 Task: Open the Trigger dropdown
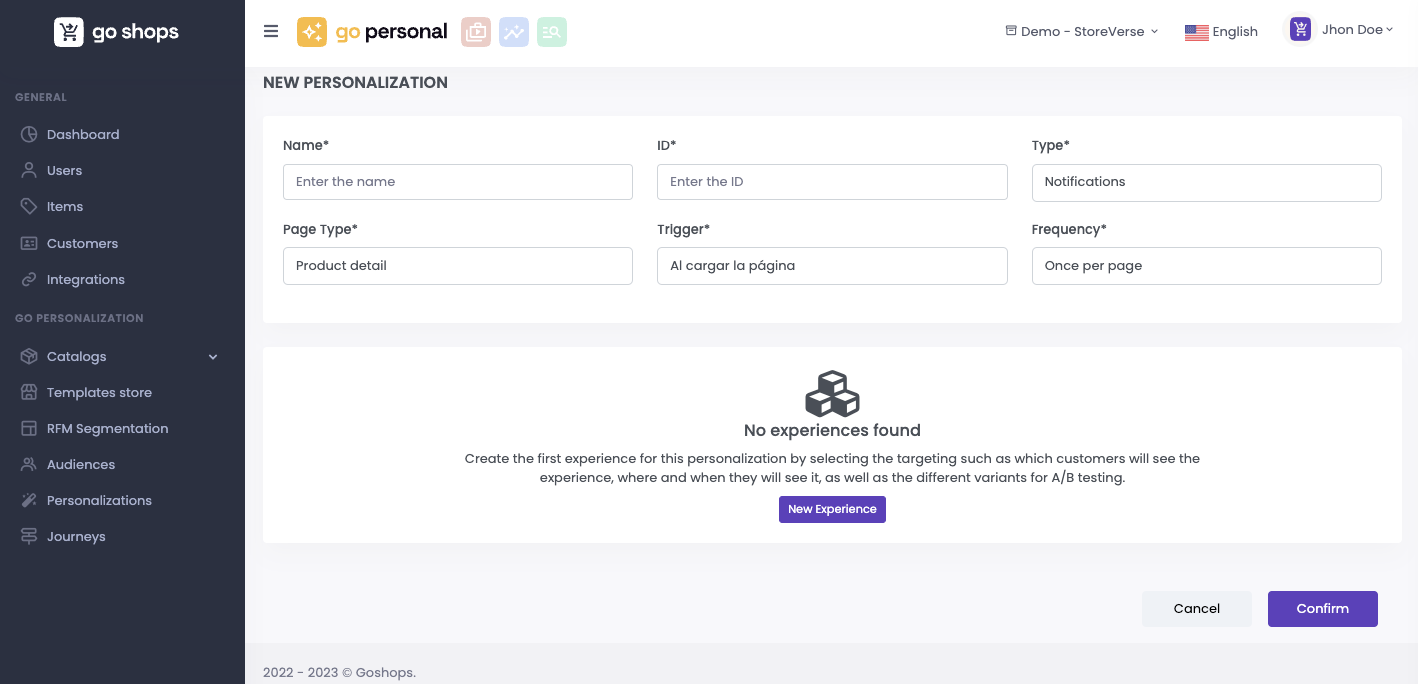(x=831, y=266)
